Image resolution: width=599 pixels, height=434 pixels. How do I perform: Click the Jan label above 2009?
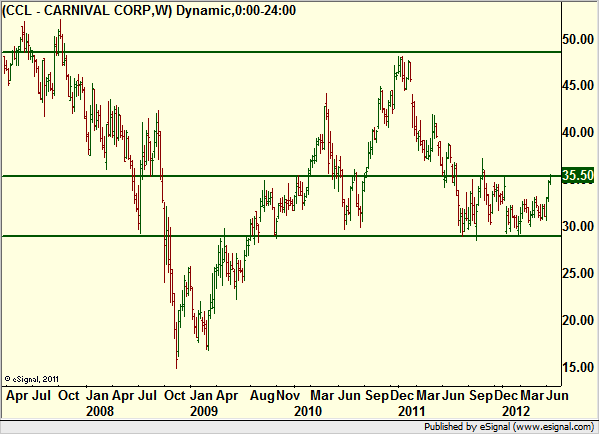(x=201, y=395)
